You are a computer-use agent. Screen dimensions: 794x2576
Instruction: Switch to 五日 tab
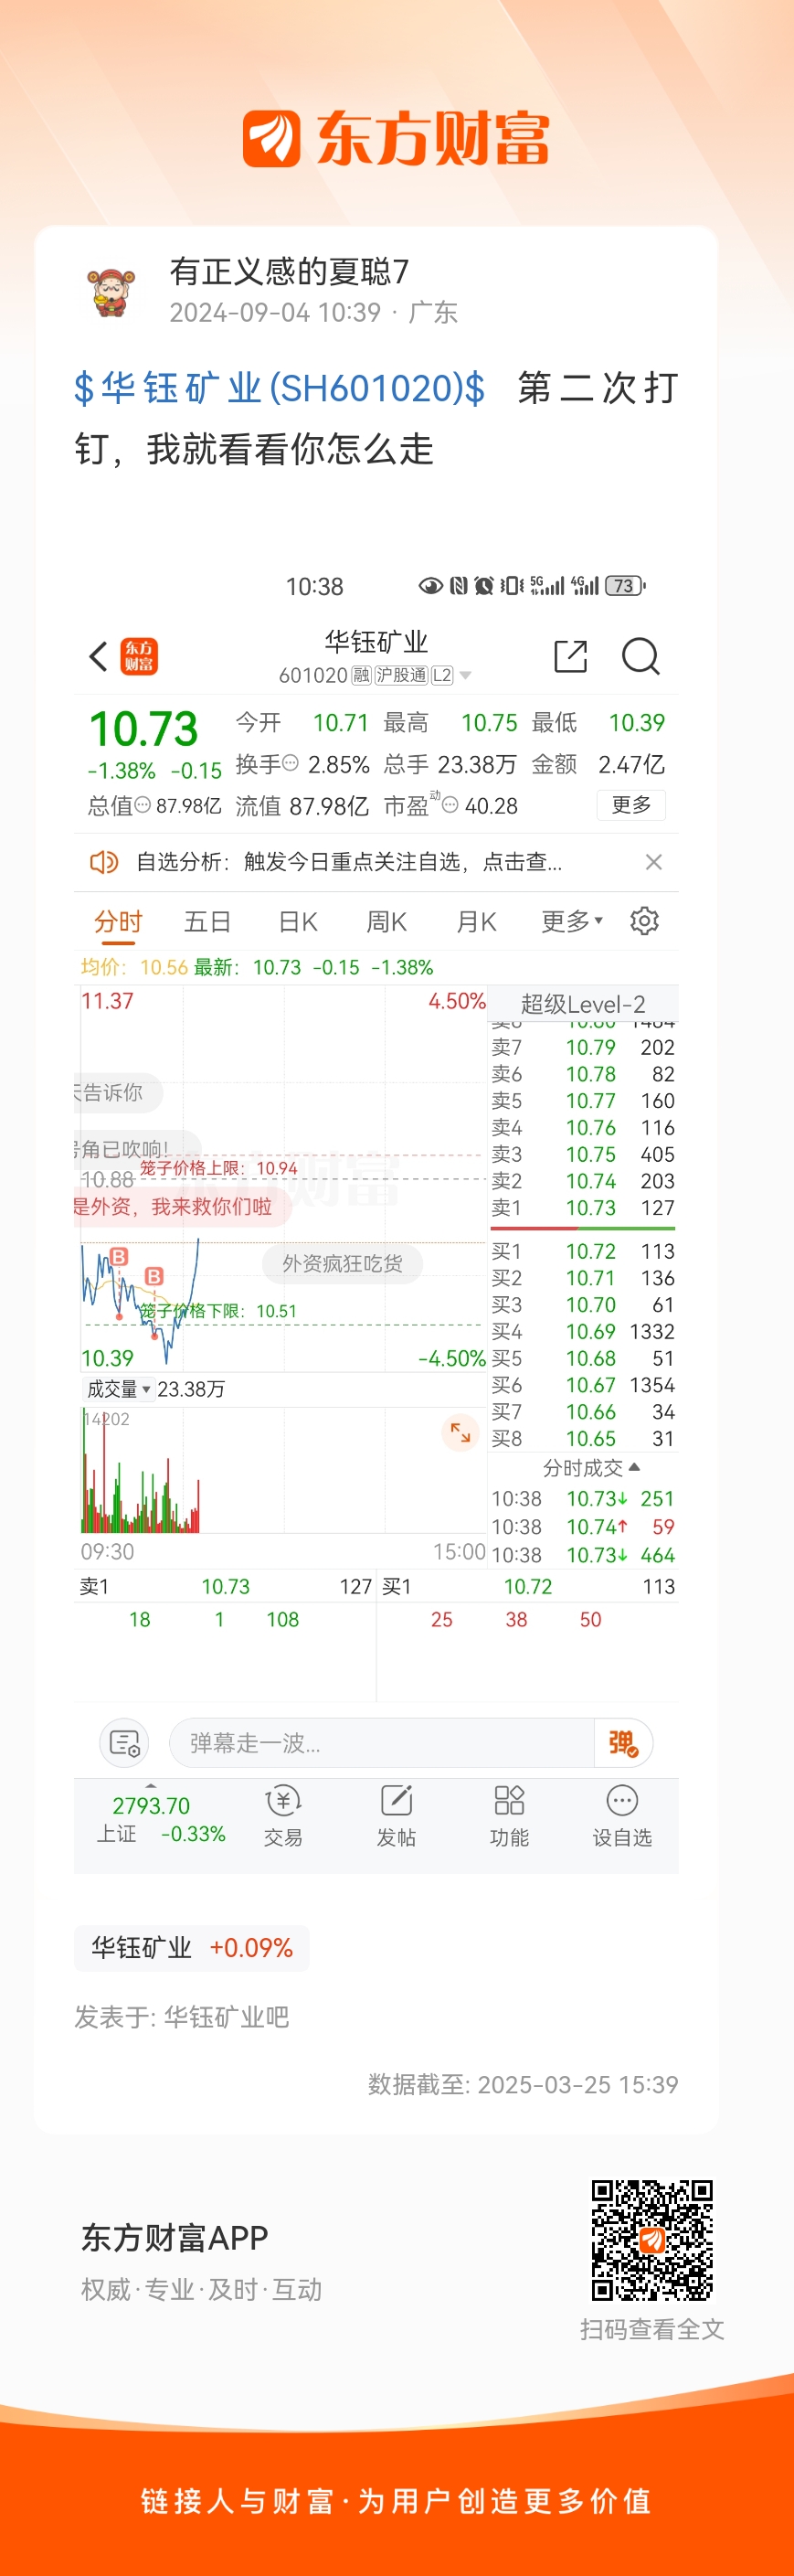[207, 921]
